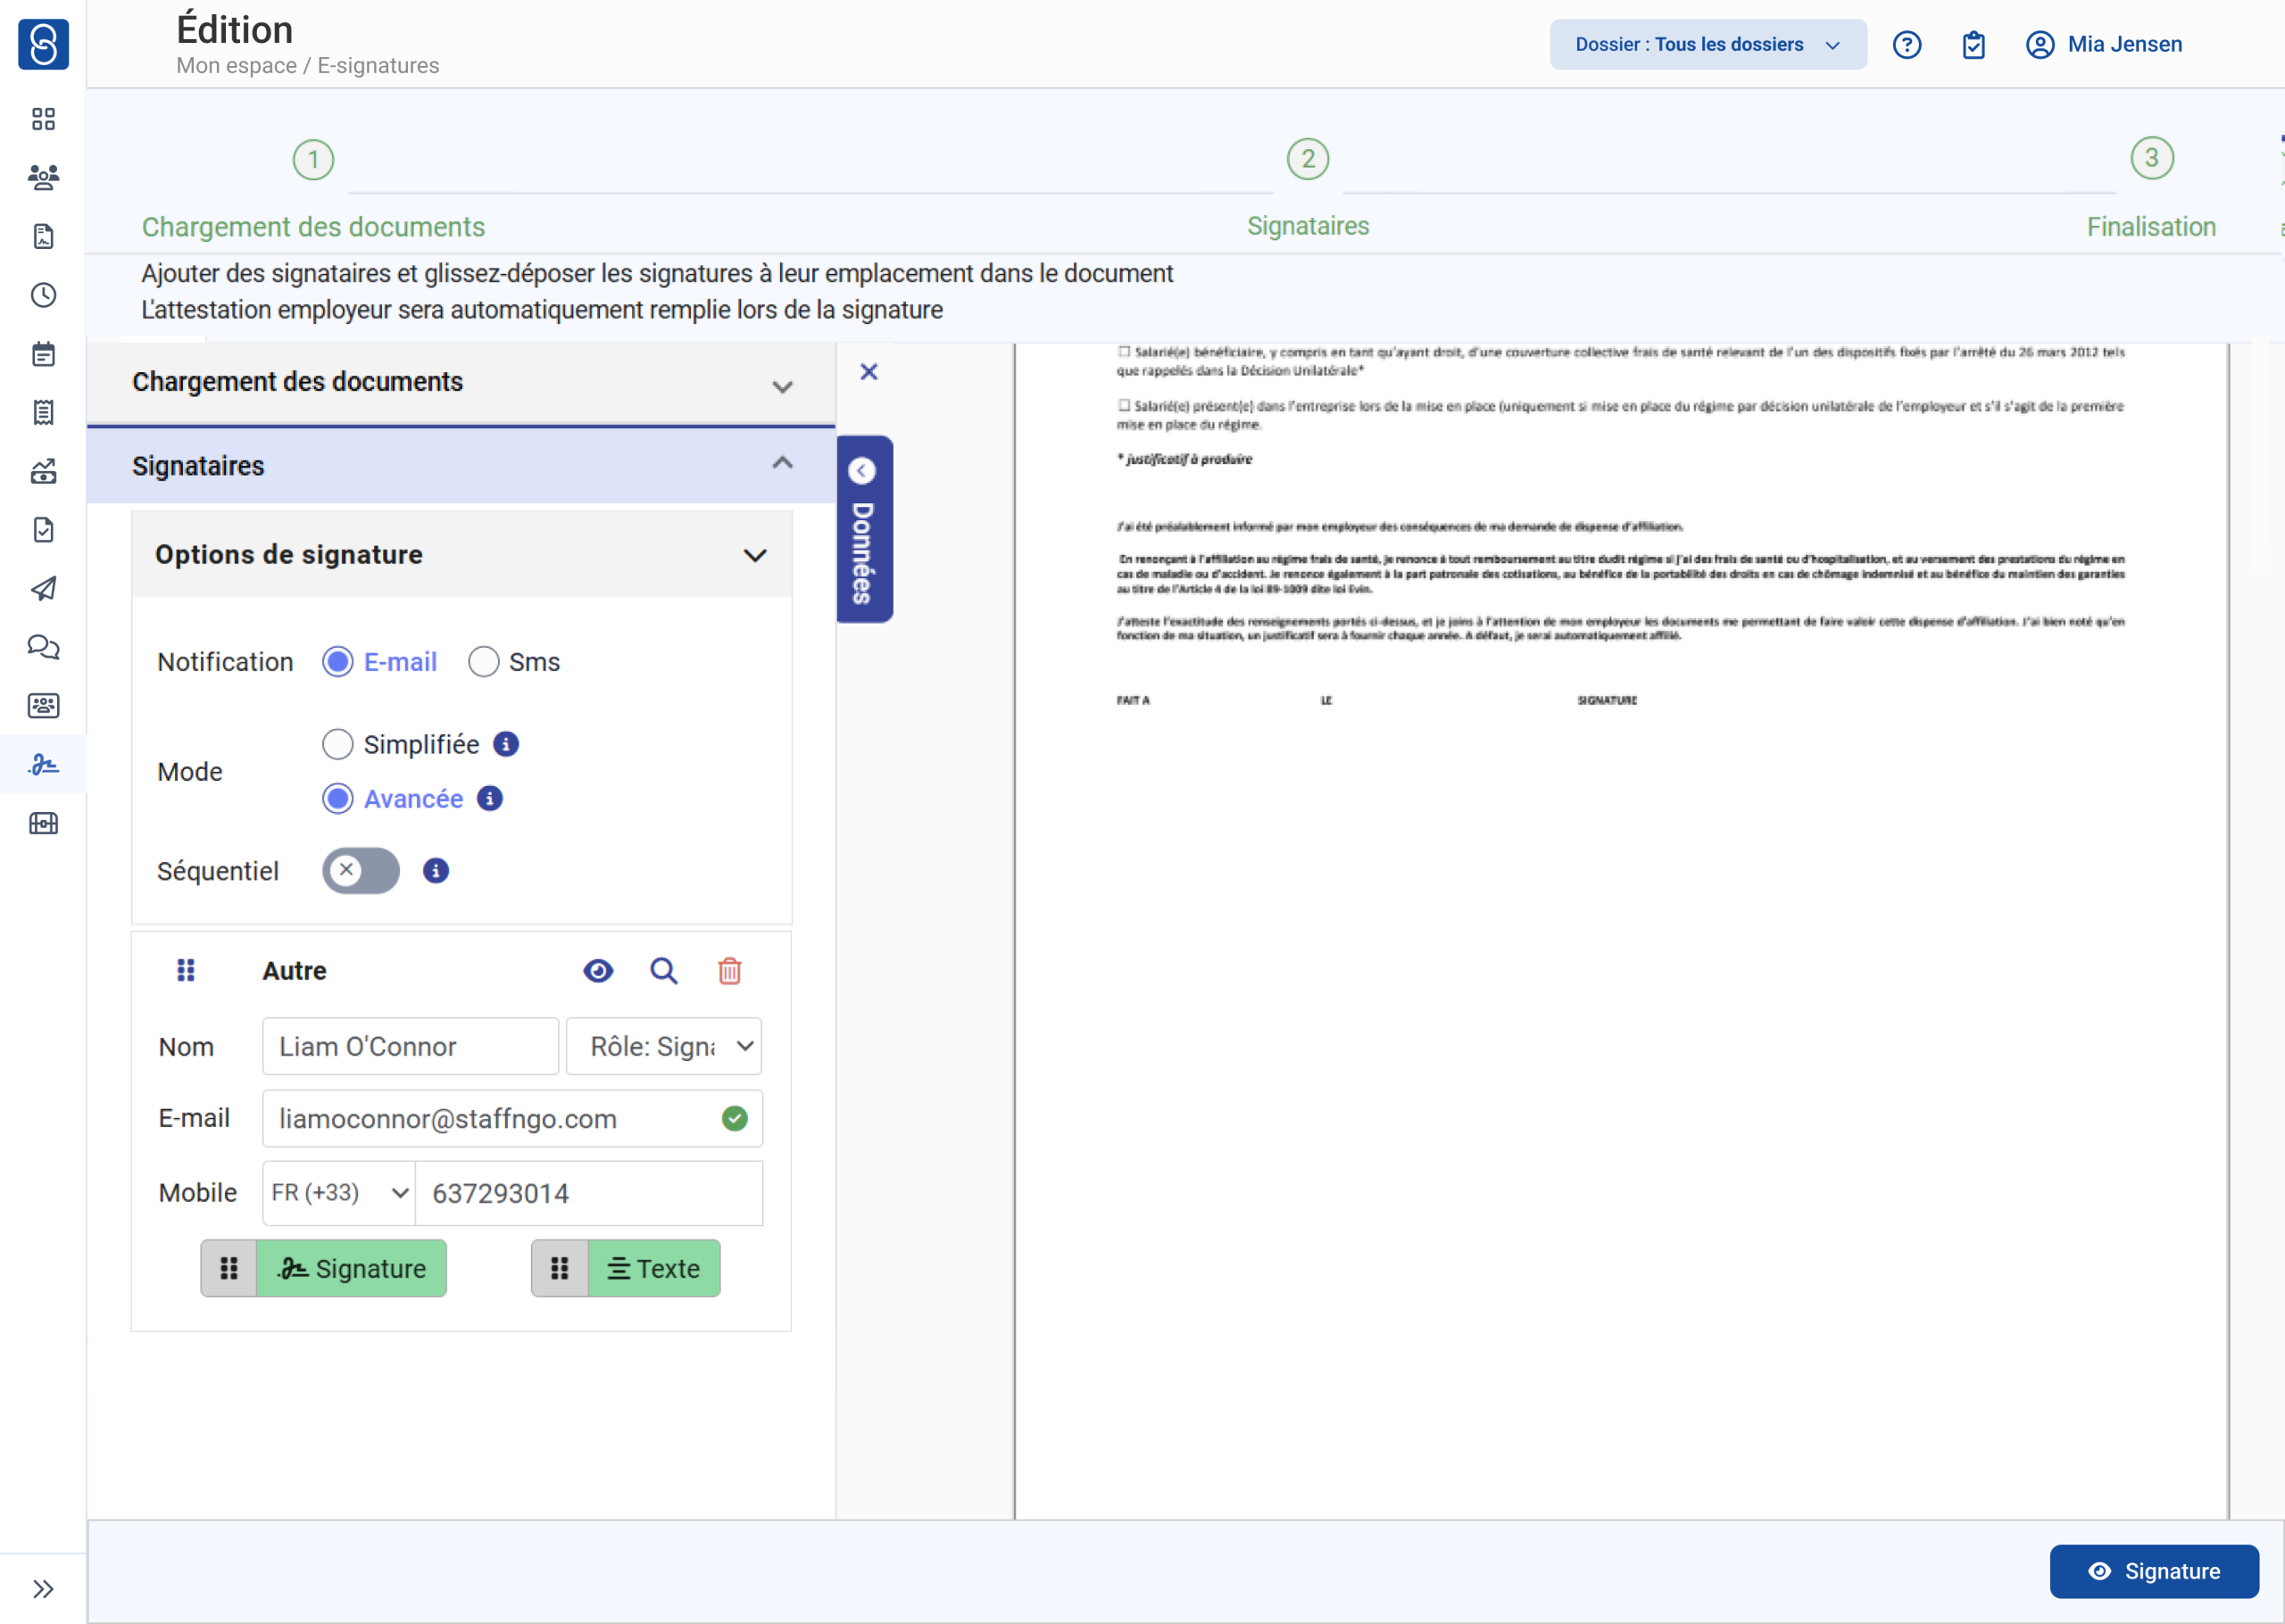Click the user profile icon beside Mia Jensen

pos(2039,45)
